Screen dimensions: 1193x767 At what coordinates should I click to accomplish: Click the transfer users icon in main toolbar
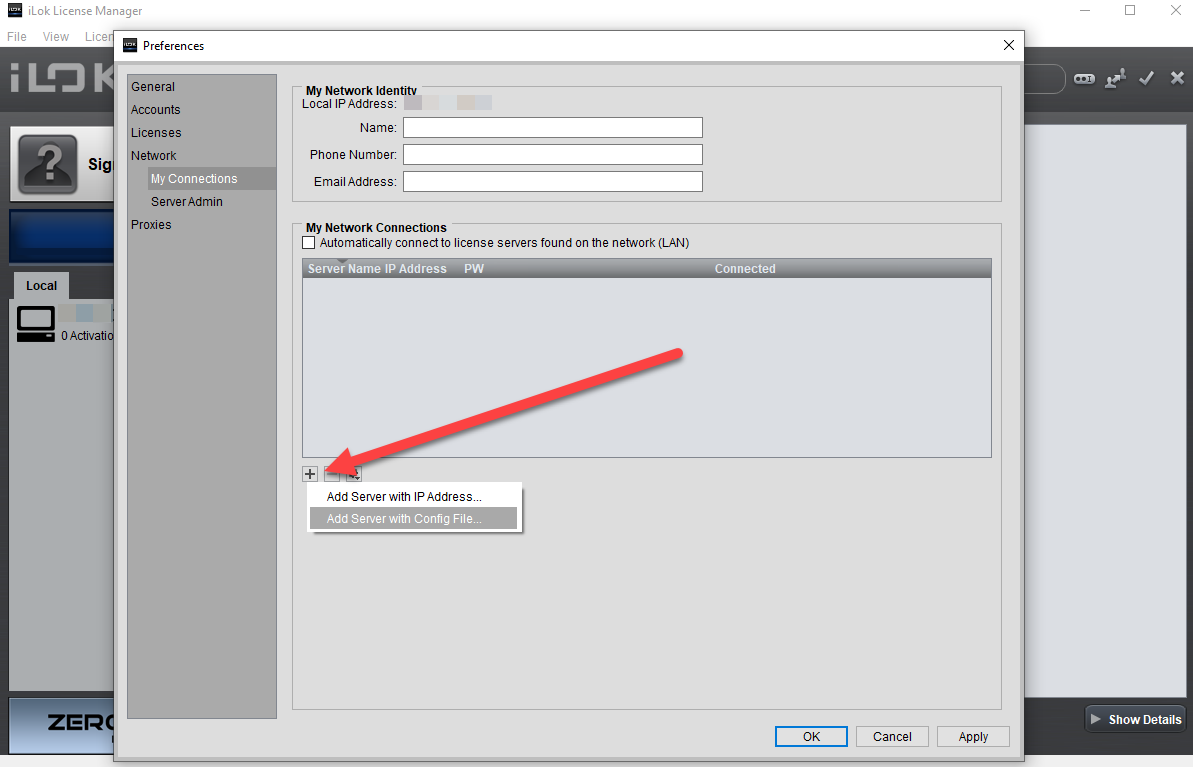click(x=1115, y=78)
